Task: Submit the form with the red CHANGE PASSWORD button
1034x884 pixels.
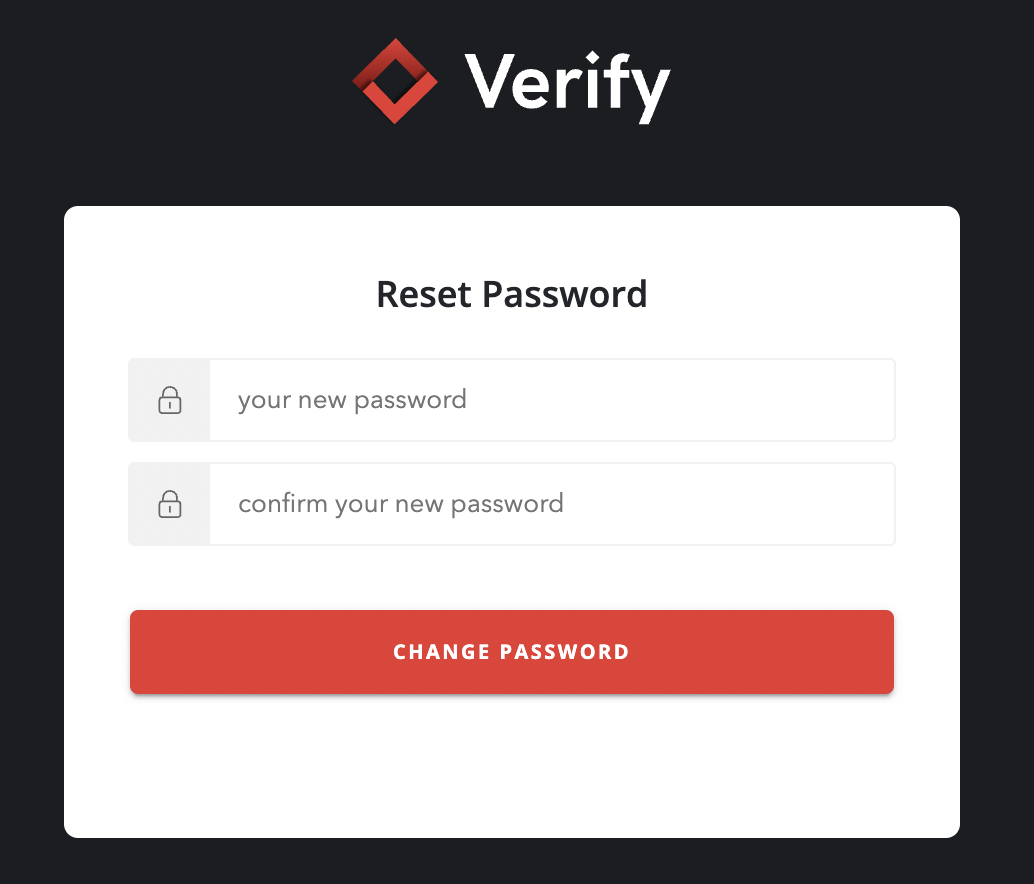Action: (511, 652)
